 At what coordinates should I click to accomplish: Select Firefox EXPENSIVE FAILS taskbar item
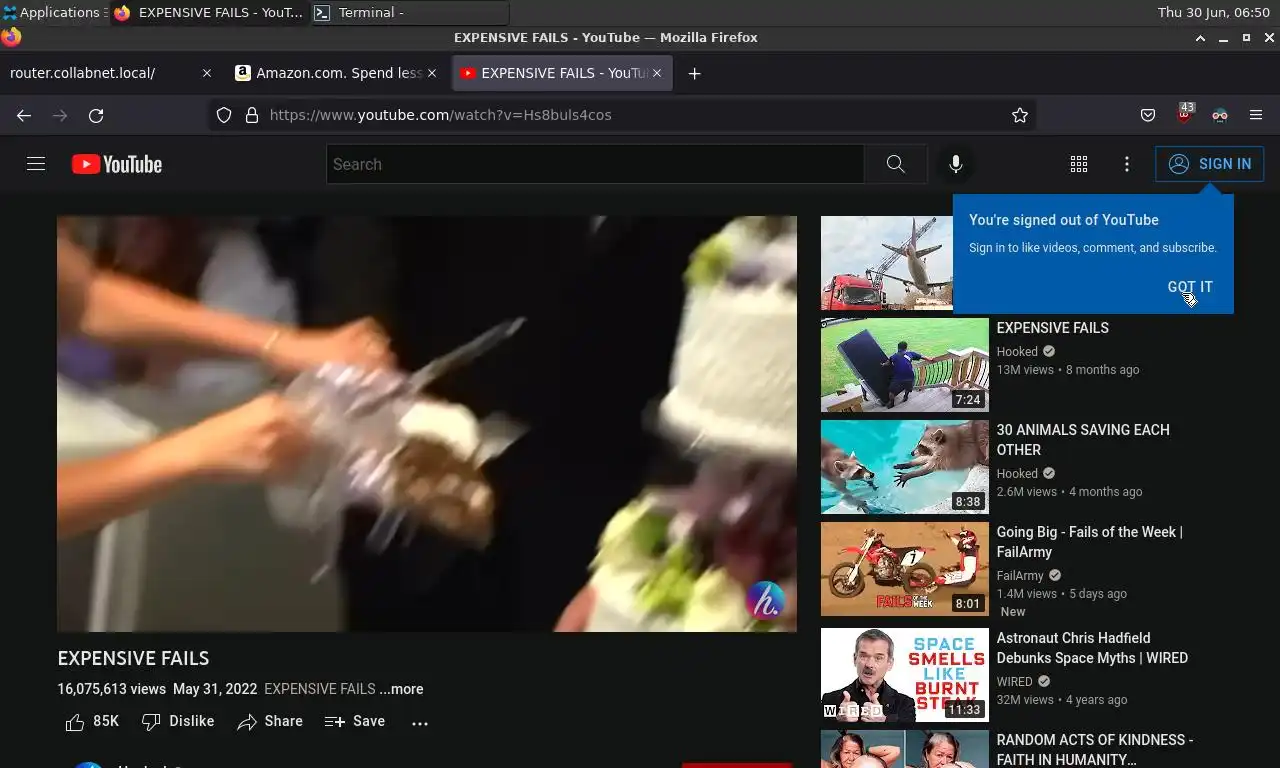[x=209, y=13]
